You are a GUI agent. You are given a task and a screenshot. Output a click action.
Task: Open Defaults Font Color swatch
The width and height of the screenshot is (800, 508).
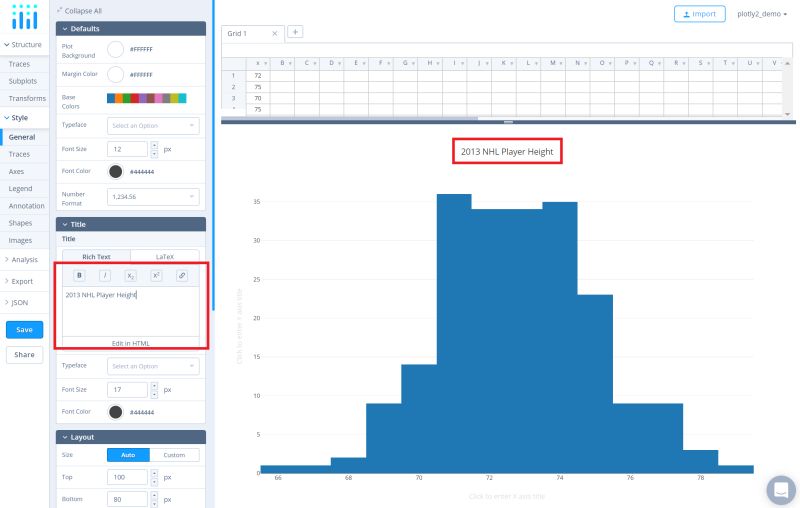click(116, 171)
